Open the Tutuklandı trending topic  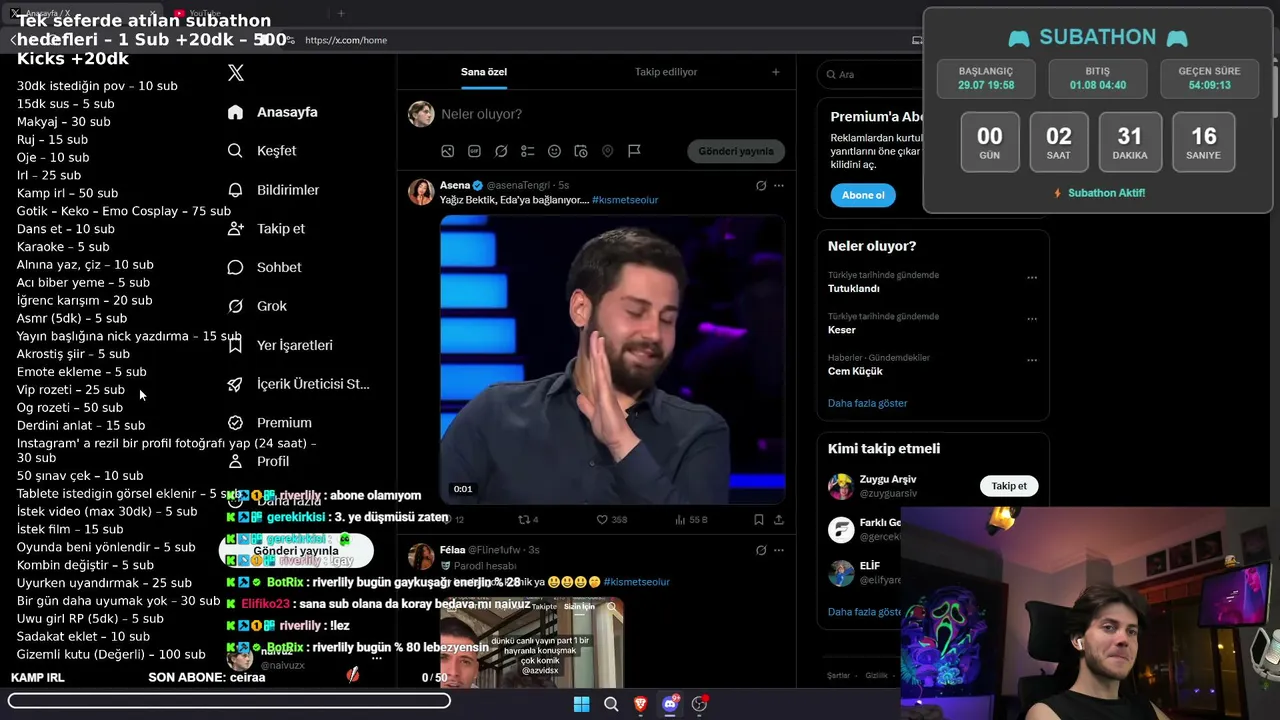[854, 288]
